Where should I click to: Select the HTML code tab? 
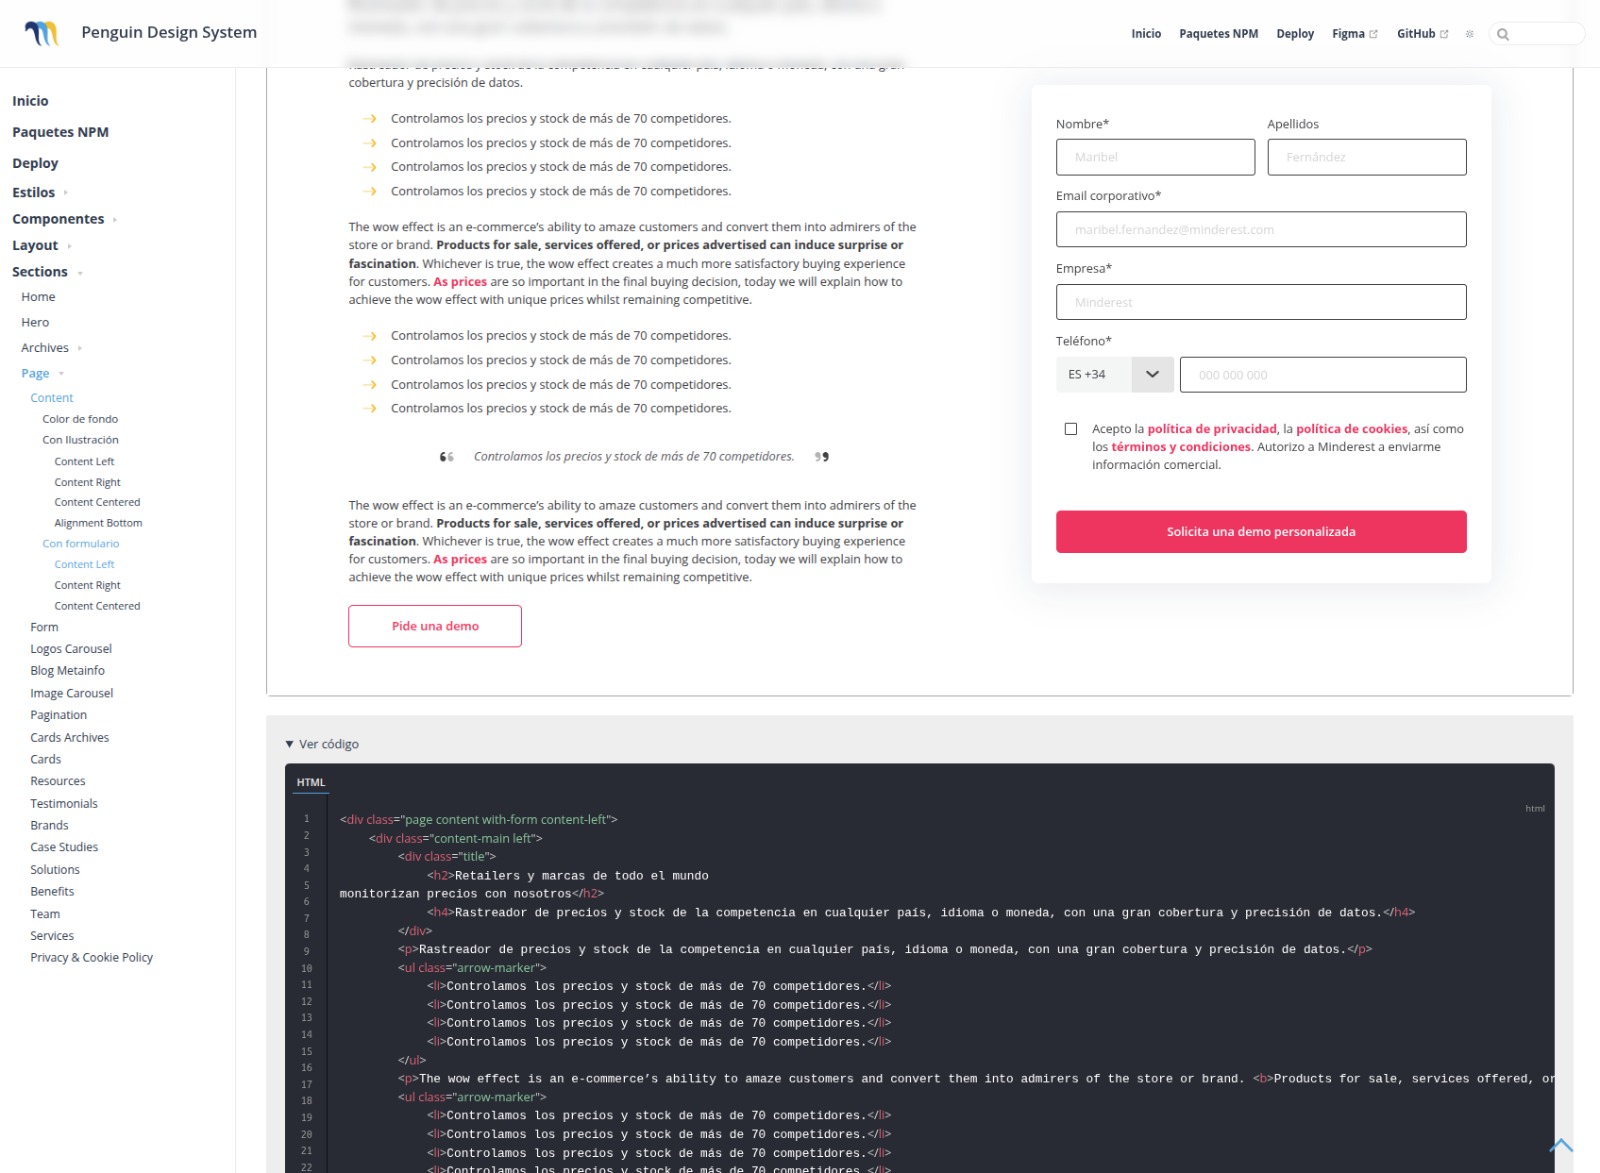click(x=311, y=782)
